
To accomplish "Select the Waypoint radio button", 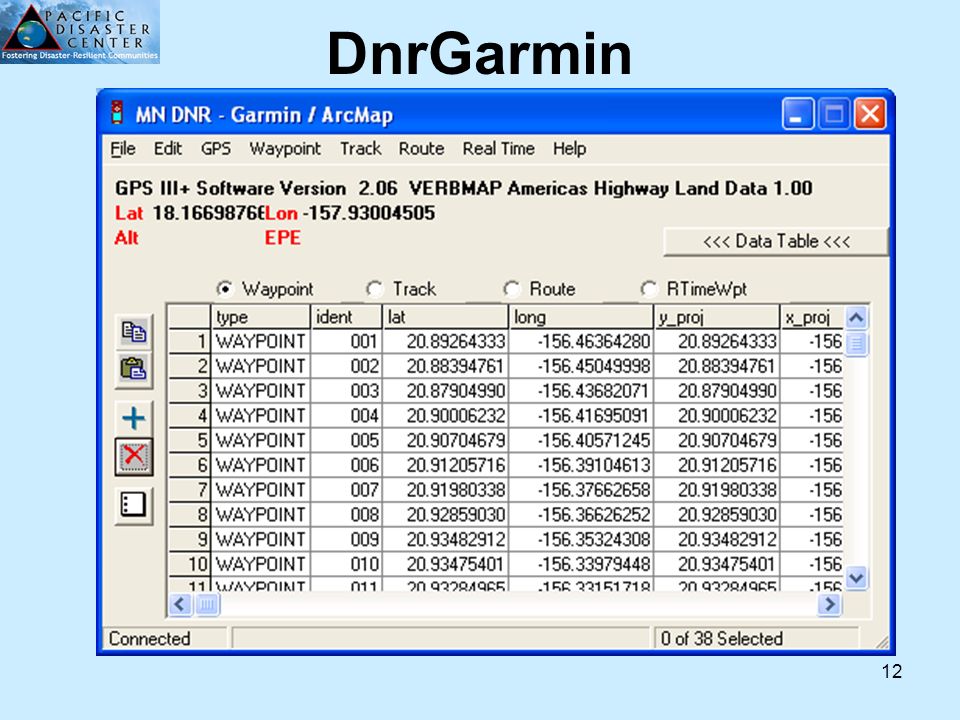I will (x=225, y=288).
